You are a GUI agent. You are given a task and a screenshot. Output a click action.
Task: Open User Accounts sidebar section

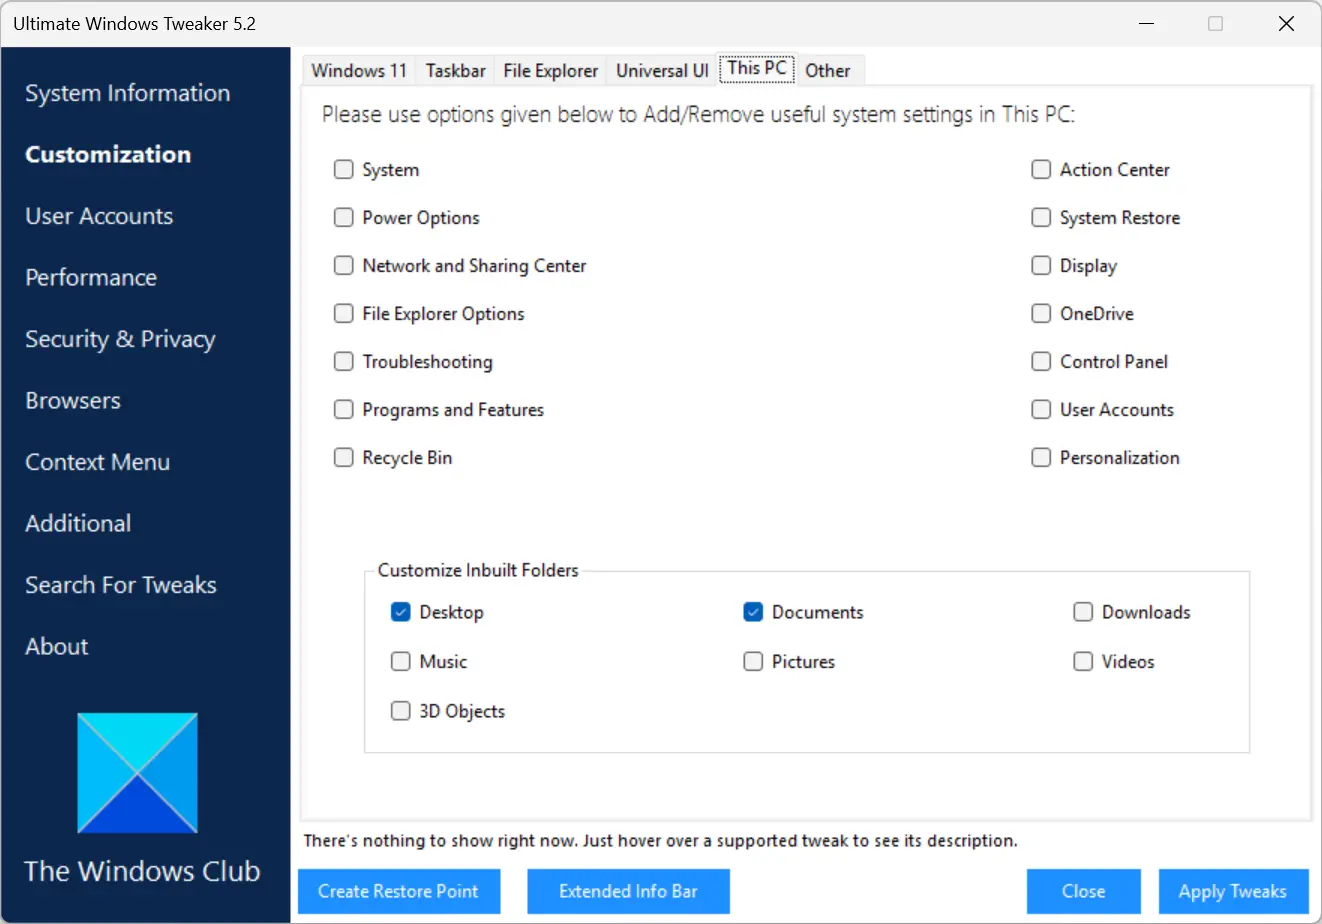click(99, 216)
